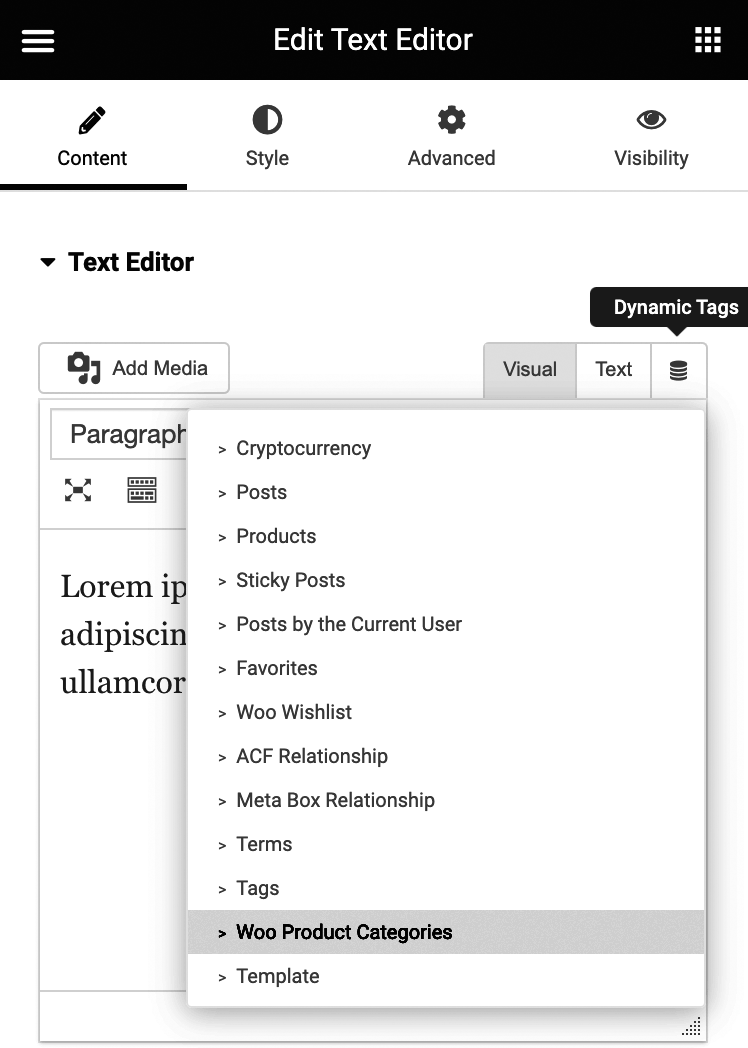748x1048 pixels.
Task: Click the Add Media button
Action: pos(133,368)
